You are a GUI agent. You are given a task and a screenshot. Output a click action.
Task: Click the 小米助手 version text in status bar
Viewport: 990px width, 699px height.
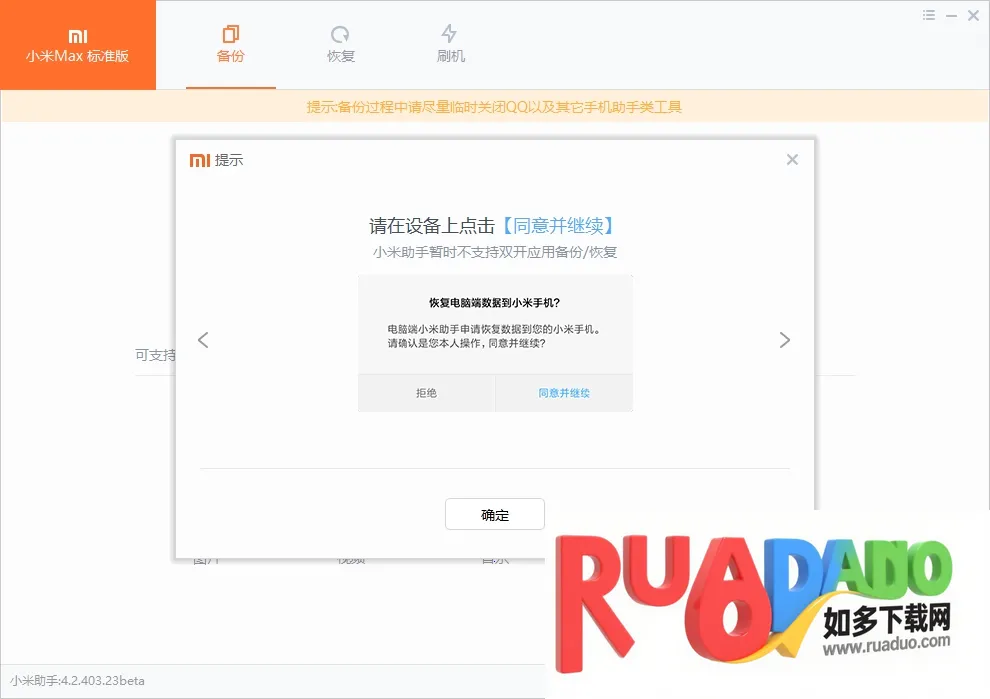coord(78,681)
